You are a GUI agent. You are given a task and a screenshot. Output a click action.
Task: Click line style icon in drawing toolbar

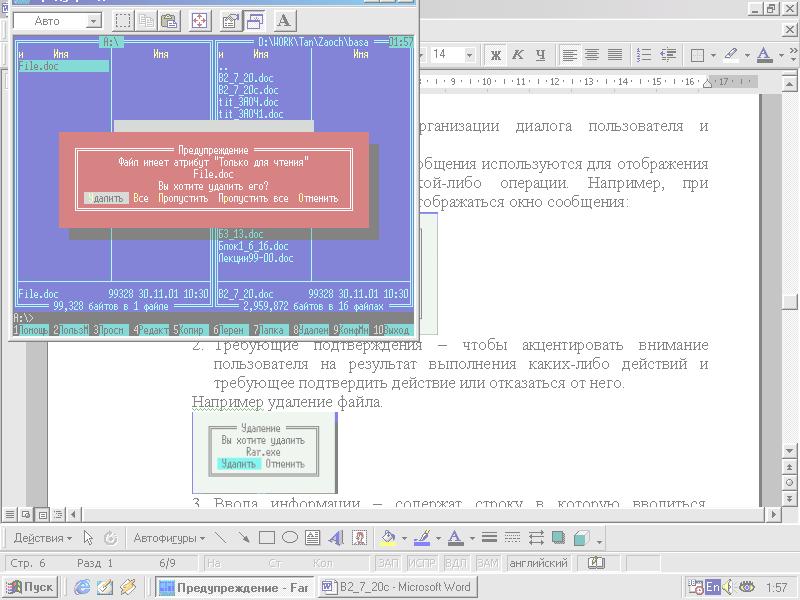[489, 537]
